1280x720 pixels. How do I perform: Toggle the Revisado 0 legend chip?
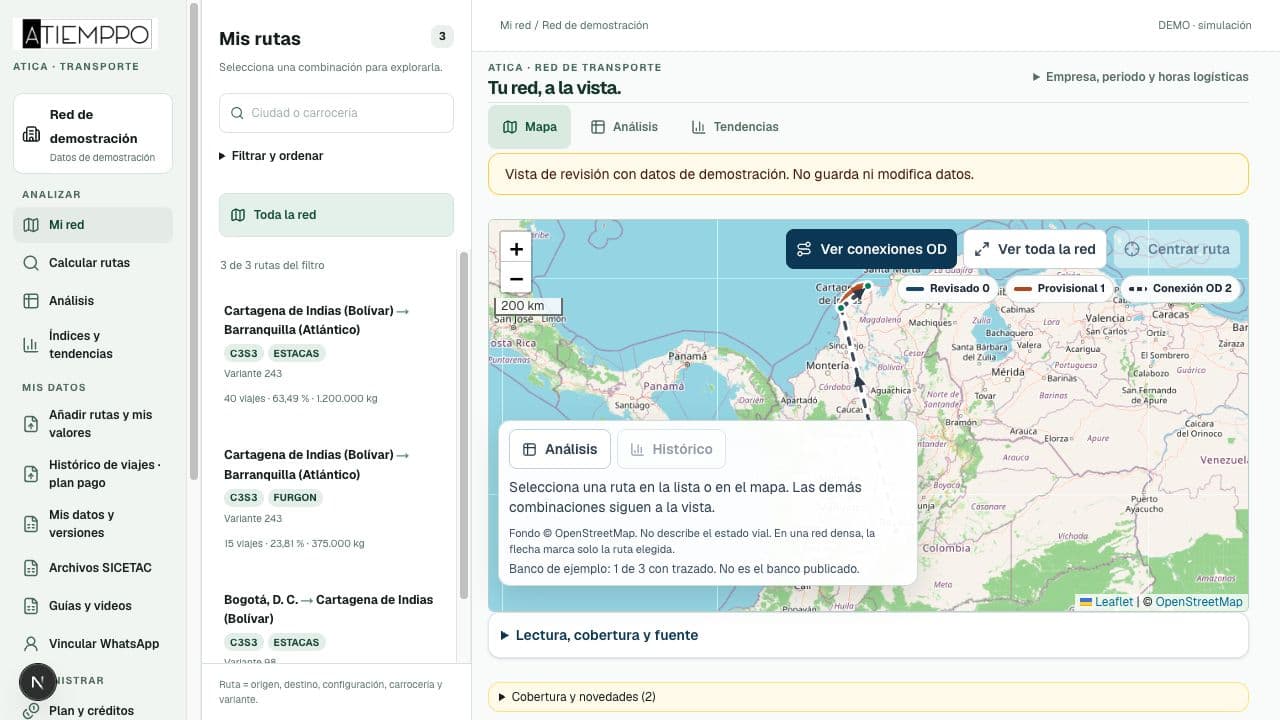(x=948, y=288)
